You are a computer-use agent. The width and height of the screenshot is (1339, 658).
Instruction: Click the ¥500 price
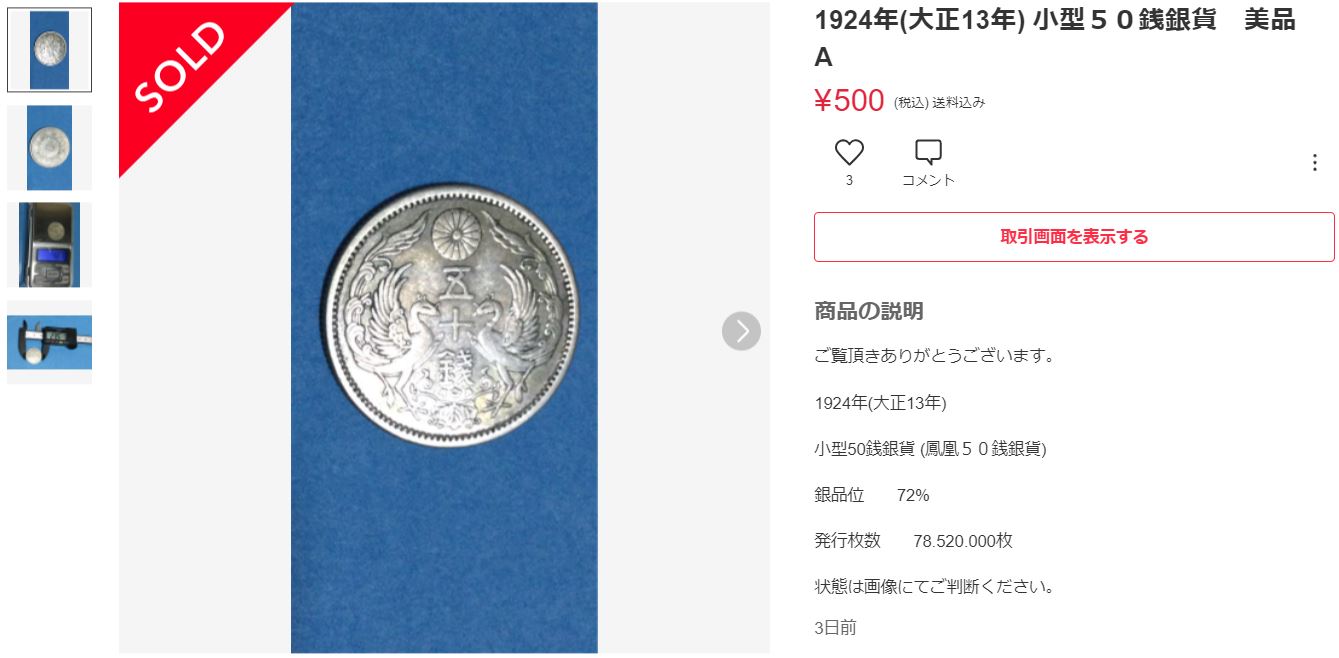click(x=849, y=101)
